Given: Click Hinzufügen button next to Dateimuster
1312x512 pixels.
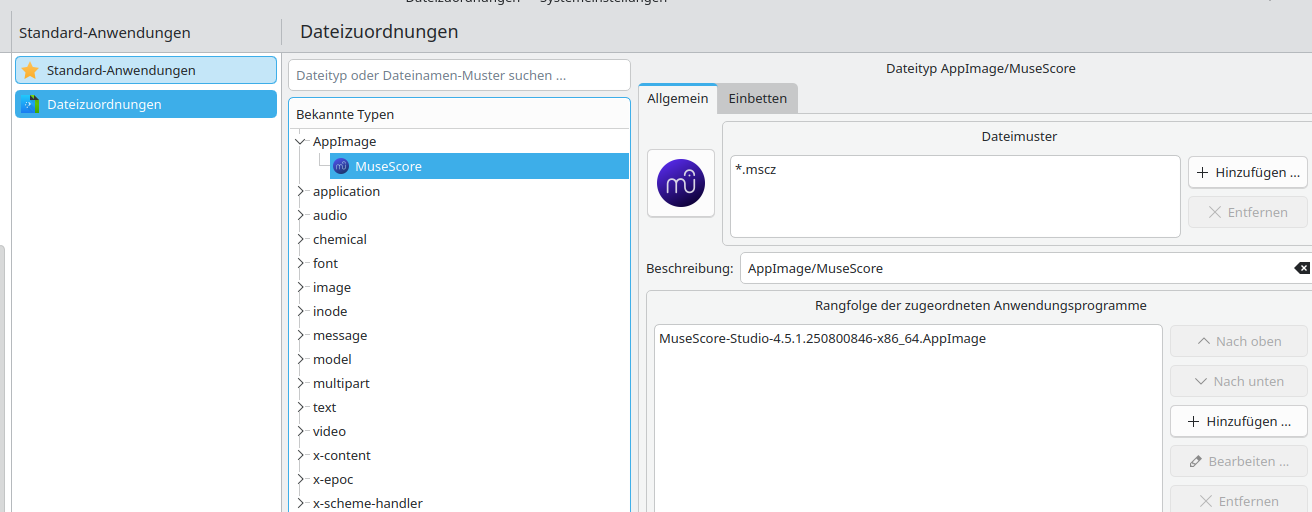Looking at the screenshot, I should [1247, 172].
